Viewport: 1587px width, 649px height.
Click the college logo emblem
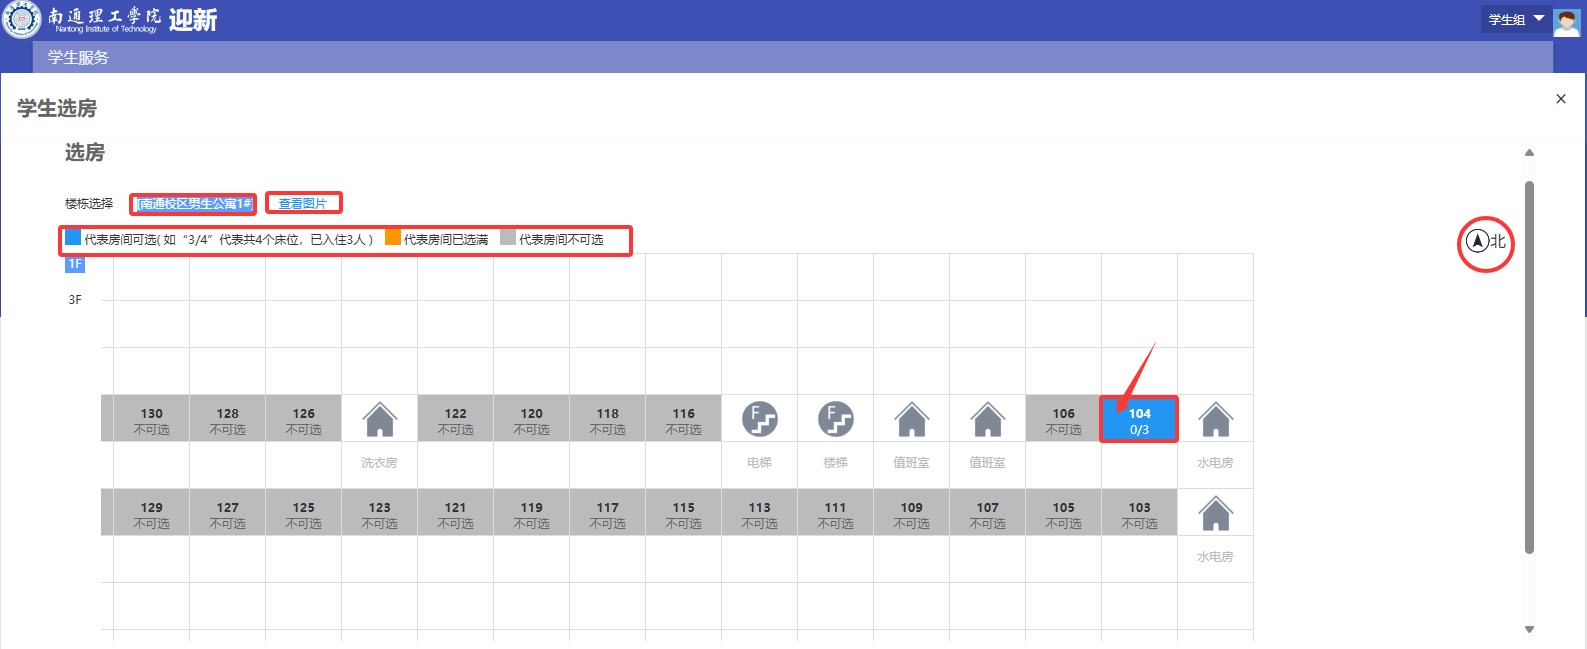(x=22, y=19)
